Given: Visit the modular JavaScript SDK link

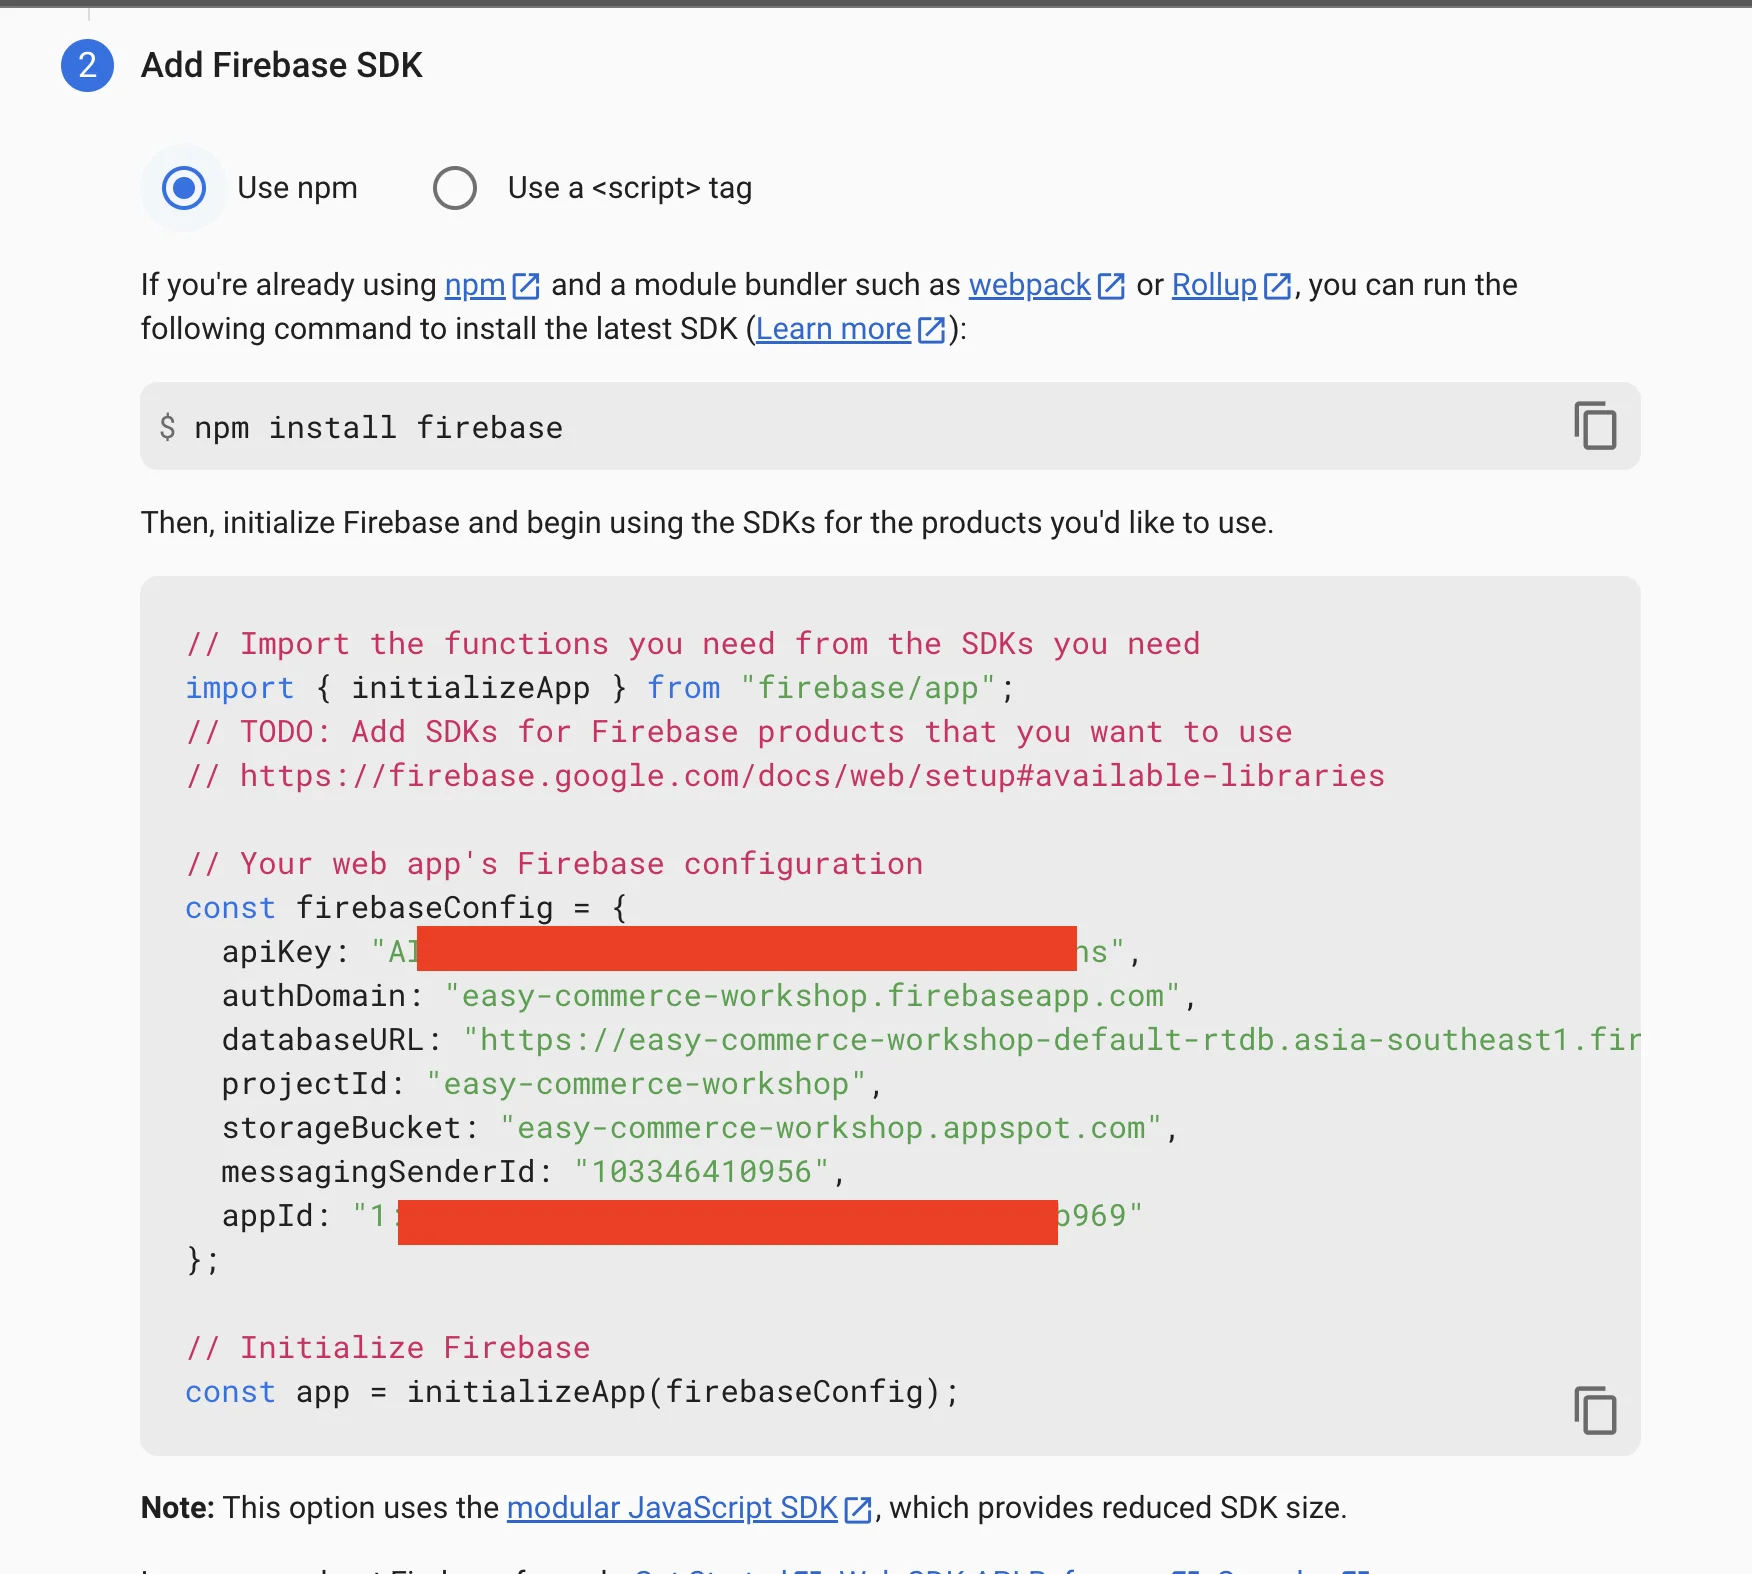Looking at the screenshot, I should tap(672, 1507).
